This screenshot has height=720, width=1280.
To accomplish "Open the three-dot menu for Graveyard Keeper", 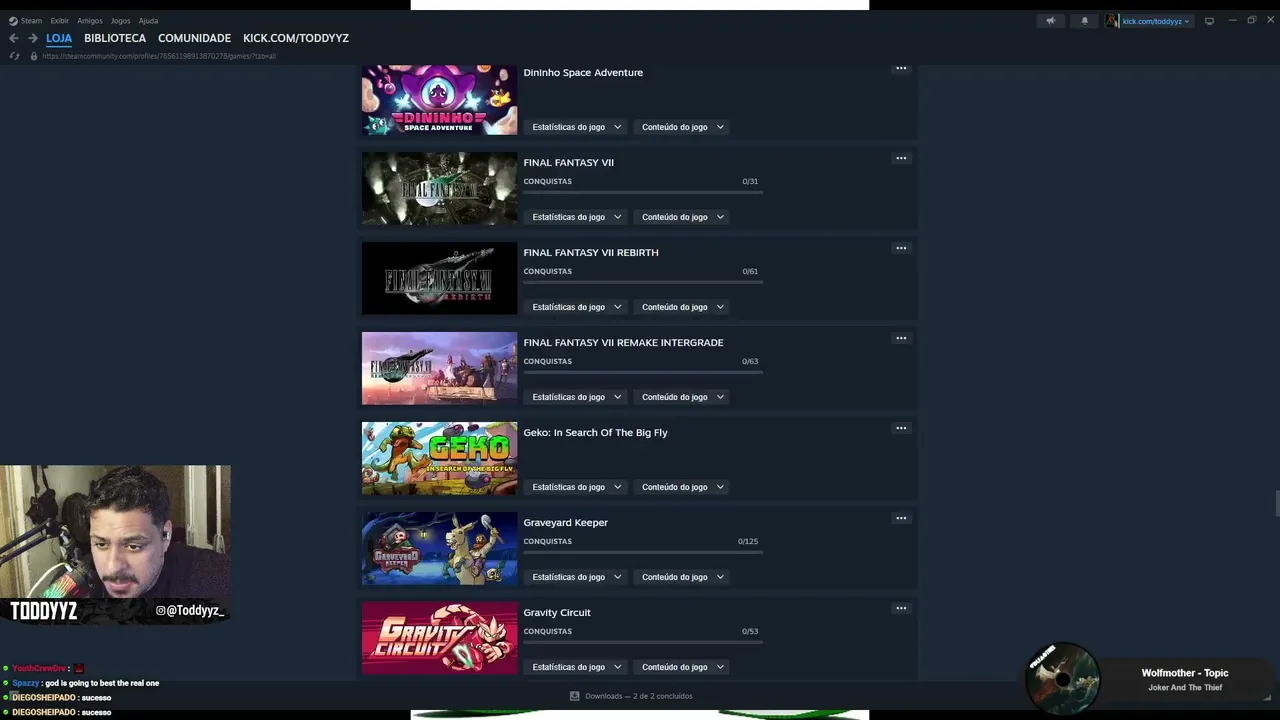I will click(x=901, y=518).
